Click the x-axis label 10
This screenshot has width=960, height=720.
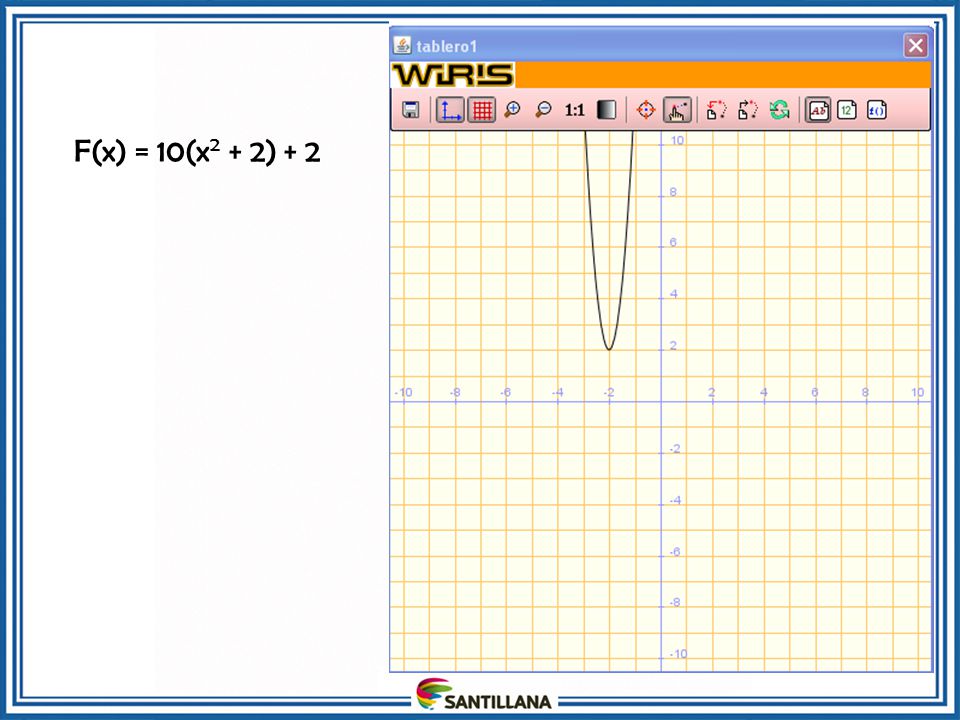[917, 392]
